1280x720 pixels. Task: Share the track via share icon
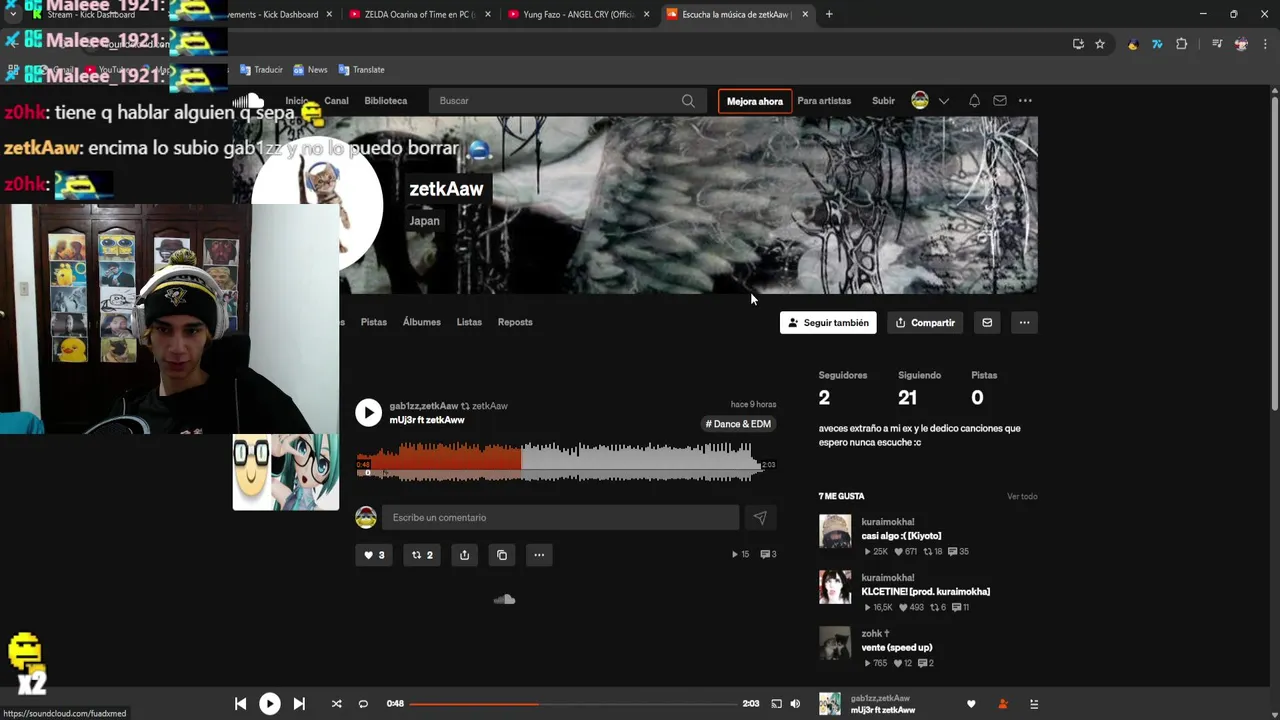(x=464, y=555)
